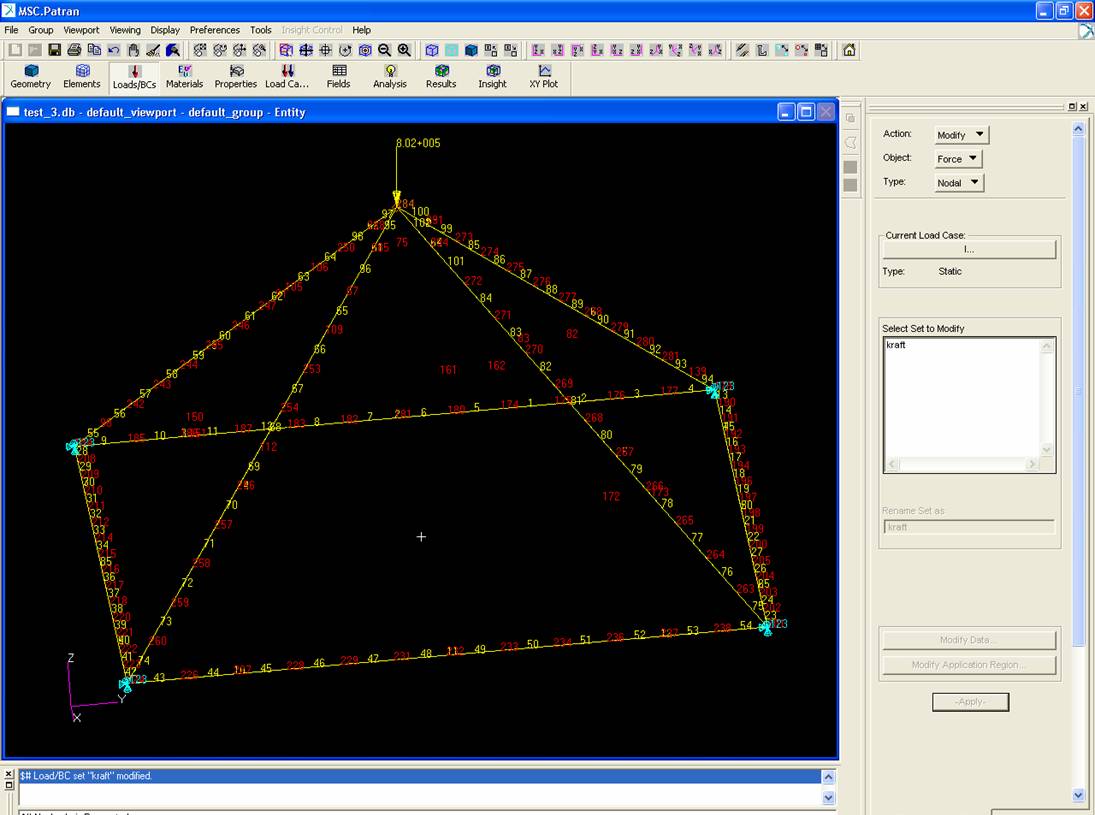Open the Elements application
The height and width of the screenshot is (815, 1095).
pyautogui.click(x=82, y=77)
